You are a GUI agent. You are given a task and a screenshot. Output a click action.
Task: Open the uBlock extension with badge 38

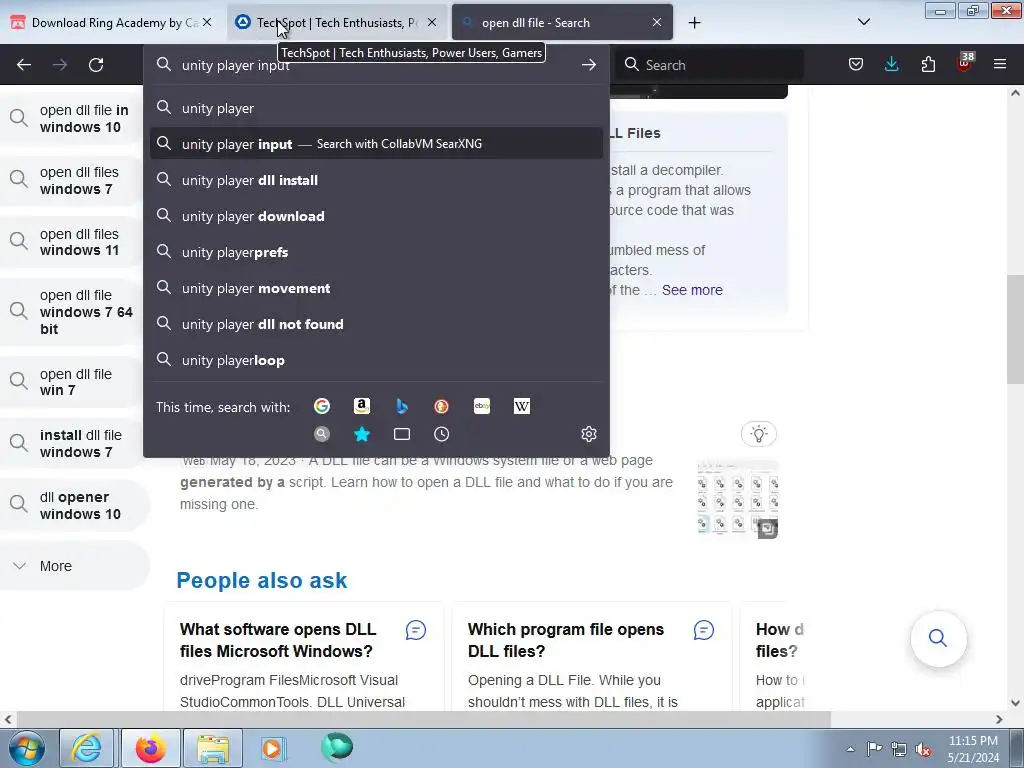(965, 63)
